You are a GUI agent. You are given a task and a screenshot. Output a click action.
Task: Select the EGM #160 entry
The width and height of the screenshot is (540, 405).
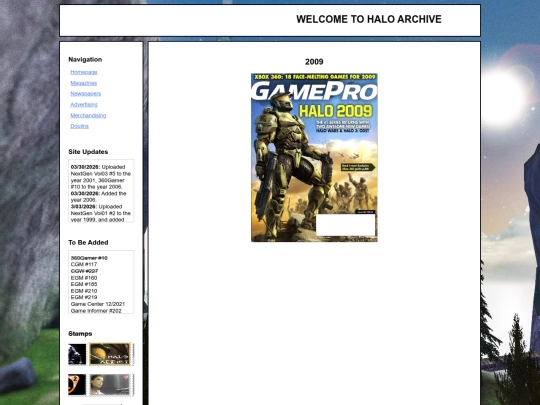84,278
